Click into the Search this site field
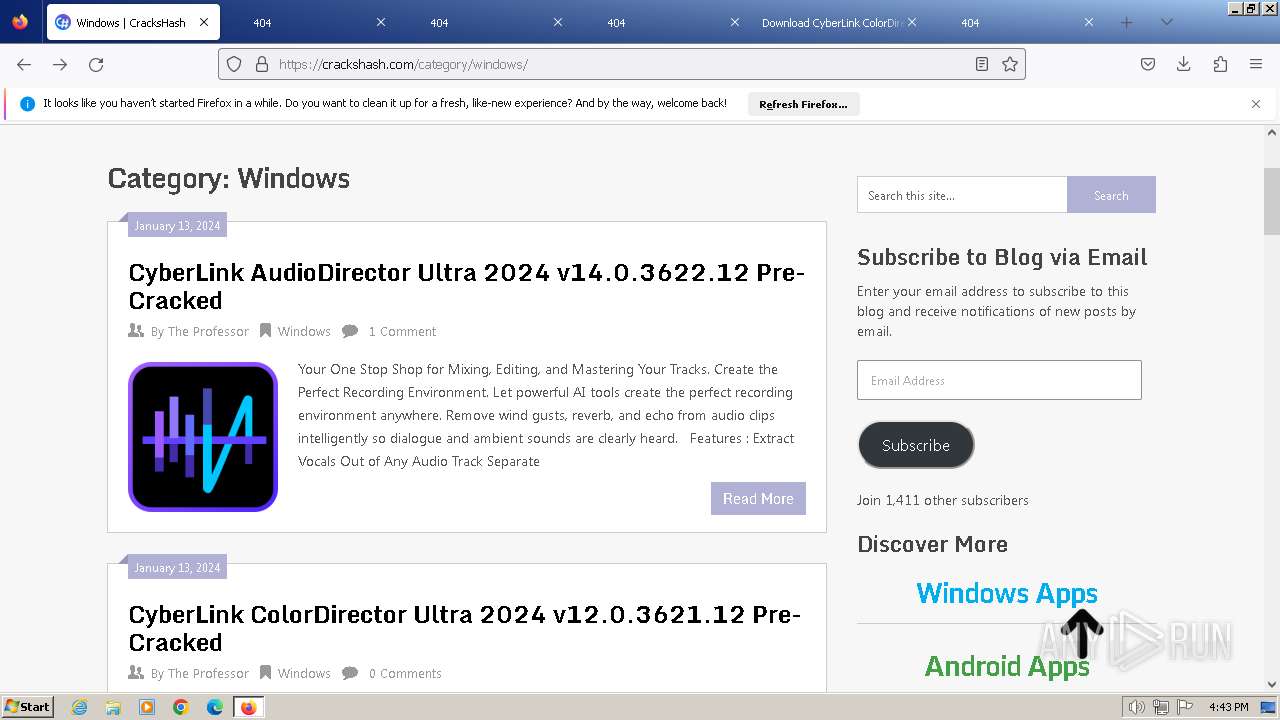This screenshot has height=720, width=1280. pos(962,195)
